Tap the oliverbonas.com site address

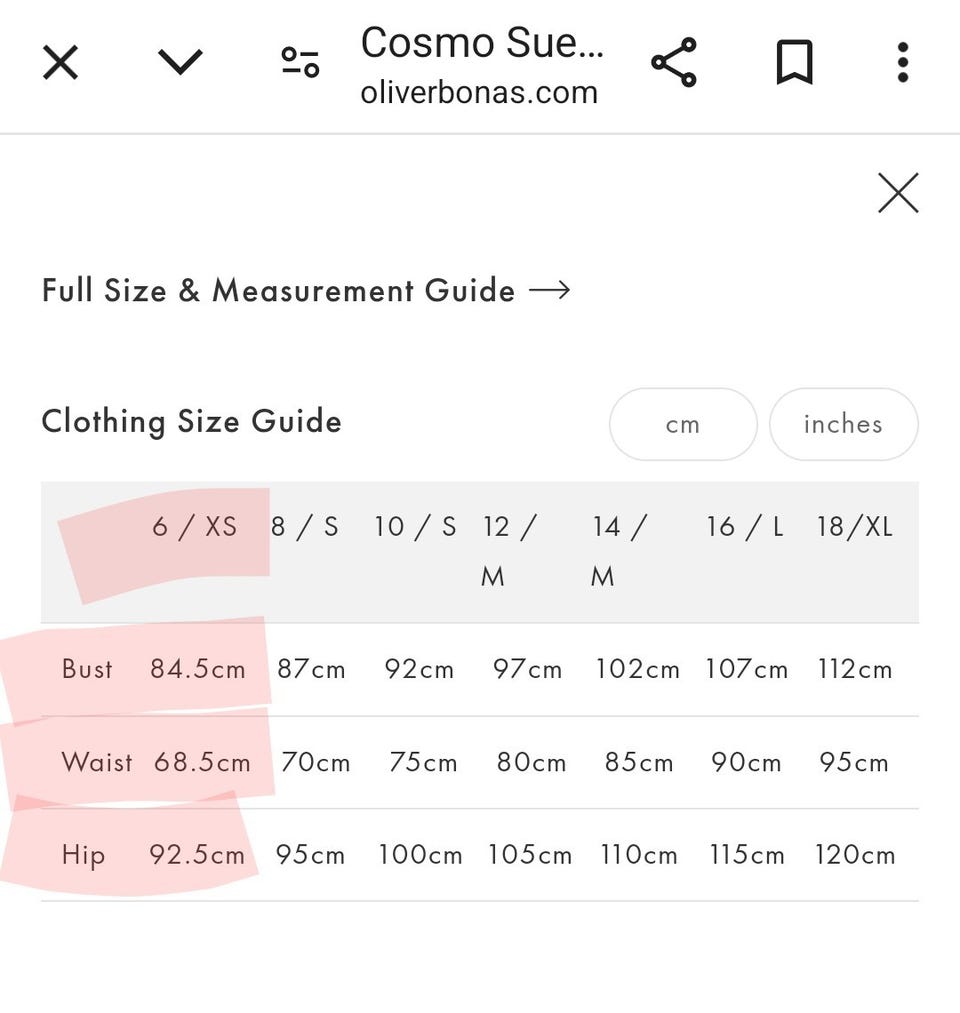479,93
